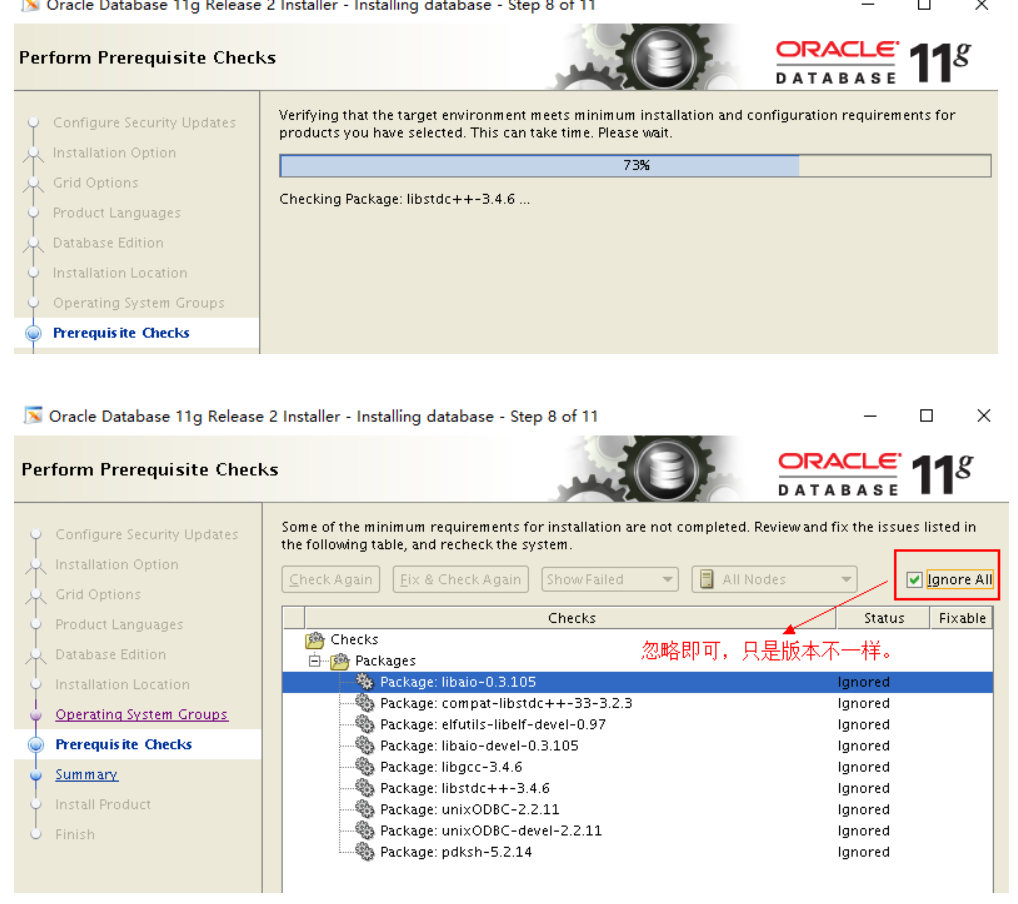Viewport: 1018px width, 904px height.
Task: Click the Checks column header
Action: click(571, 618)
